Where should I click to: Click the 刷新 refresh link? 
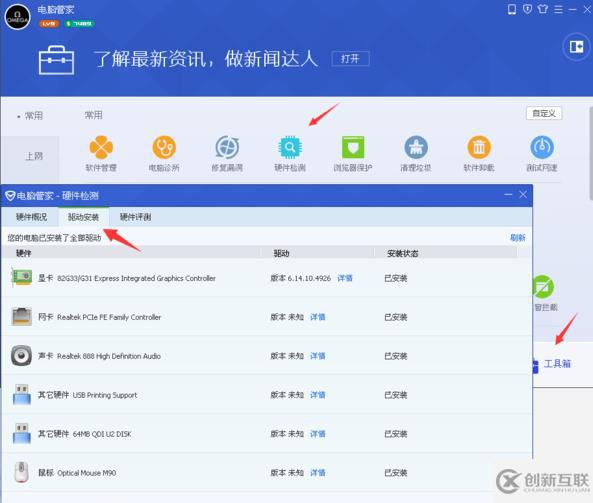tap(518, 238)
